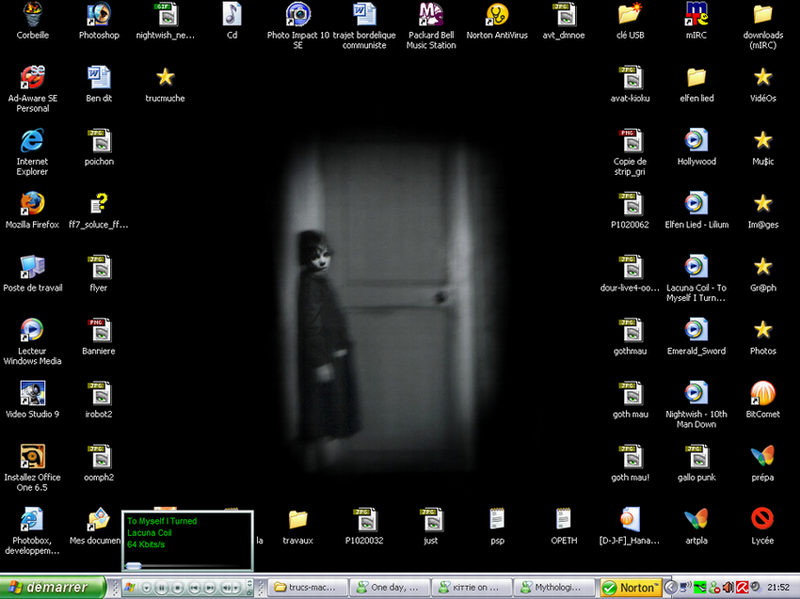Open BitComet desktop shortcut
Viewport: 800px width, 599px height.
coord(762,393)
